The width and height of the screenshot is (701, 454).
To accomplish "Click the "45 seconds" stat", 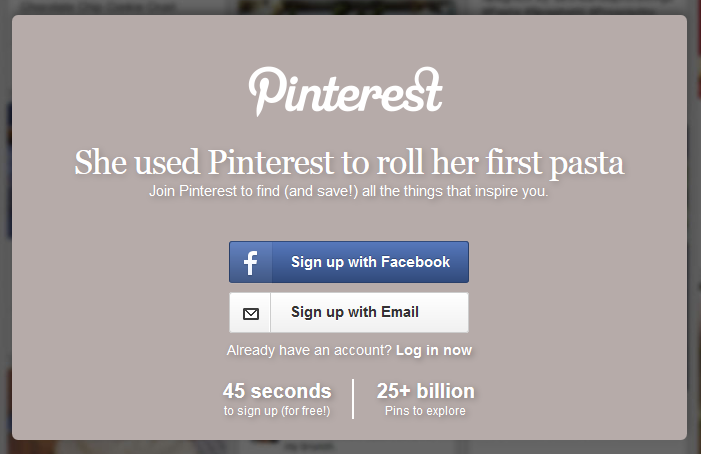I will (x=277, y=391).
